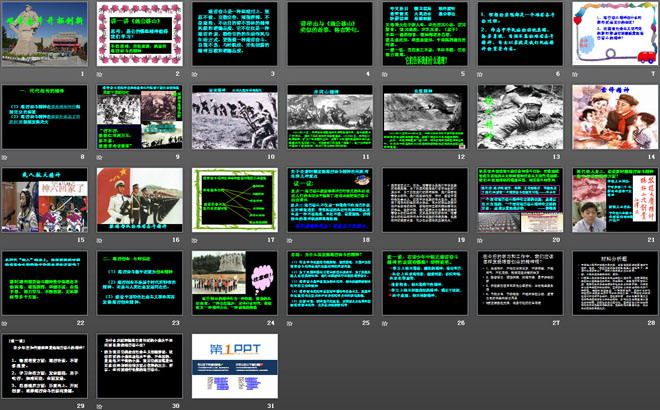Image resolution: width=660 pixels, height=410 pixels.
Task: Select slide 6 thumbnail
Action: (520, 34)
